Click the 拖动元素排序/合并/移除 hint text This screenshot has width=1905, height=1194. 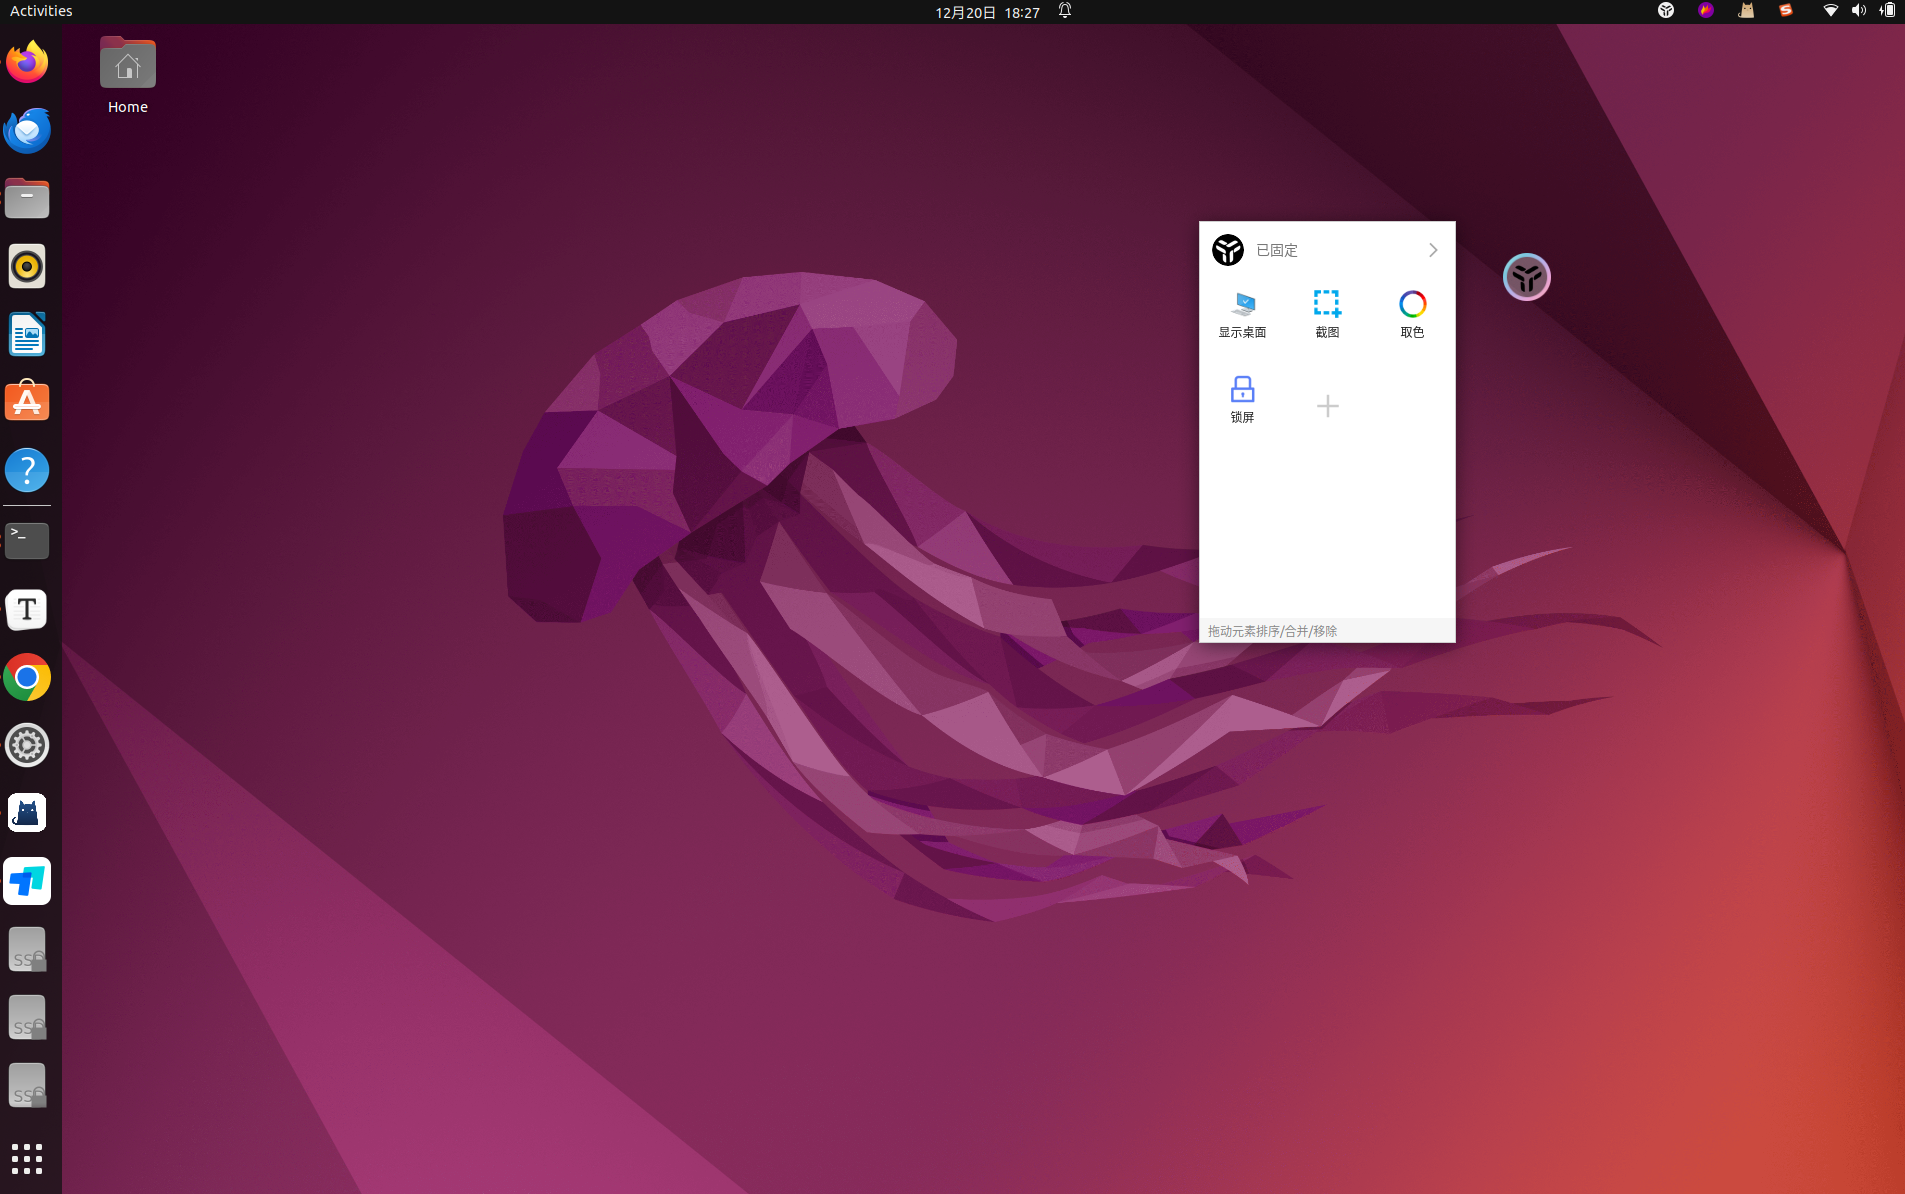click(x=1272, y=631)
